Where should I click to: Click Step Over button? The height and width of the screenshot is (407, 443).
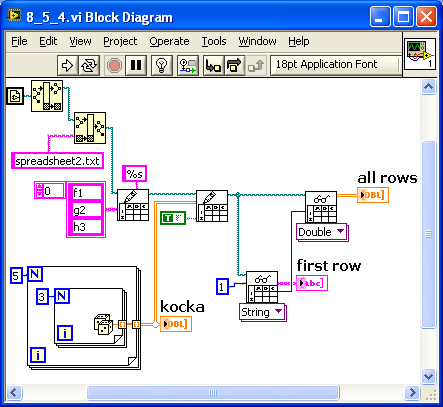(234, 65)
